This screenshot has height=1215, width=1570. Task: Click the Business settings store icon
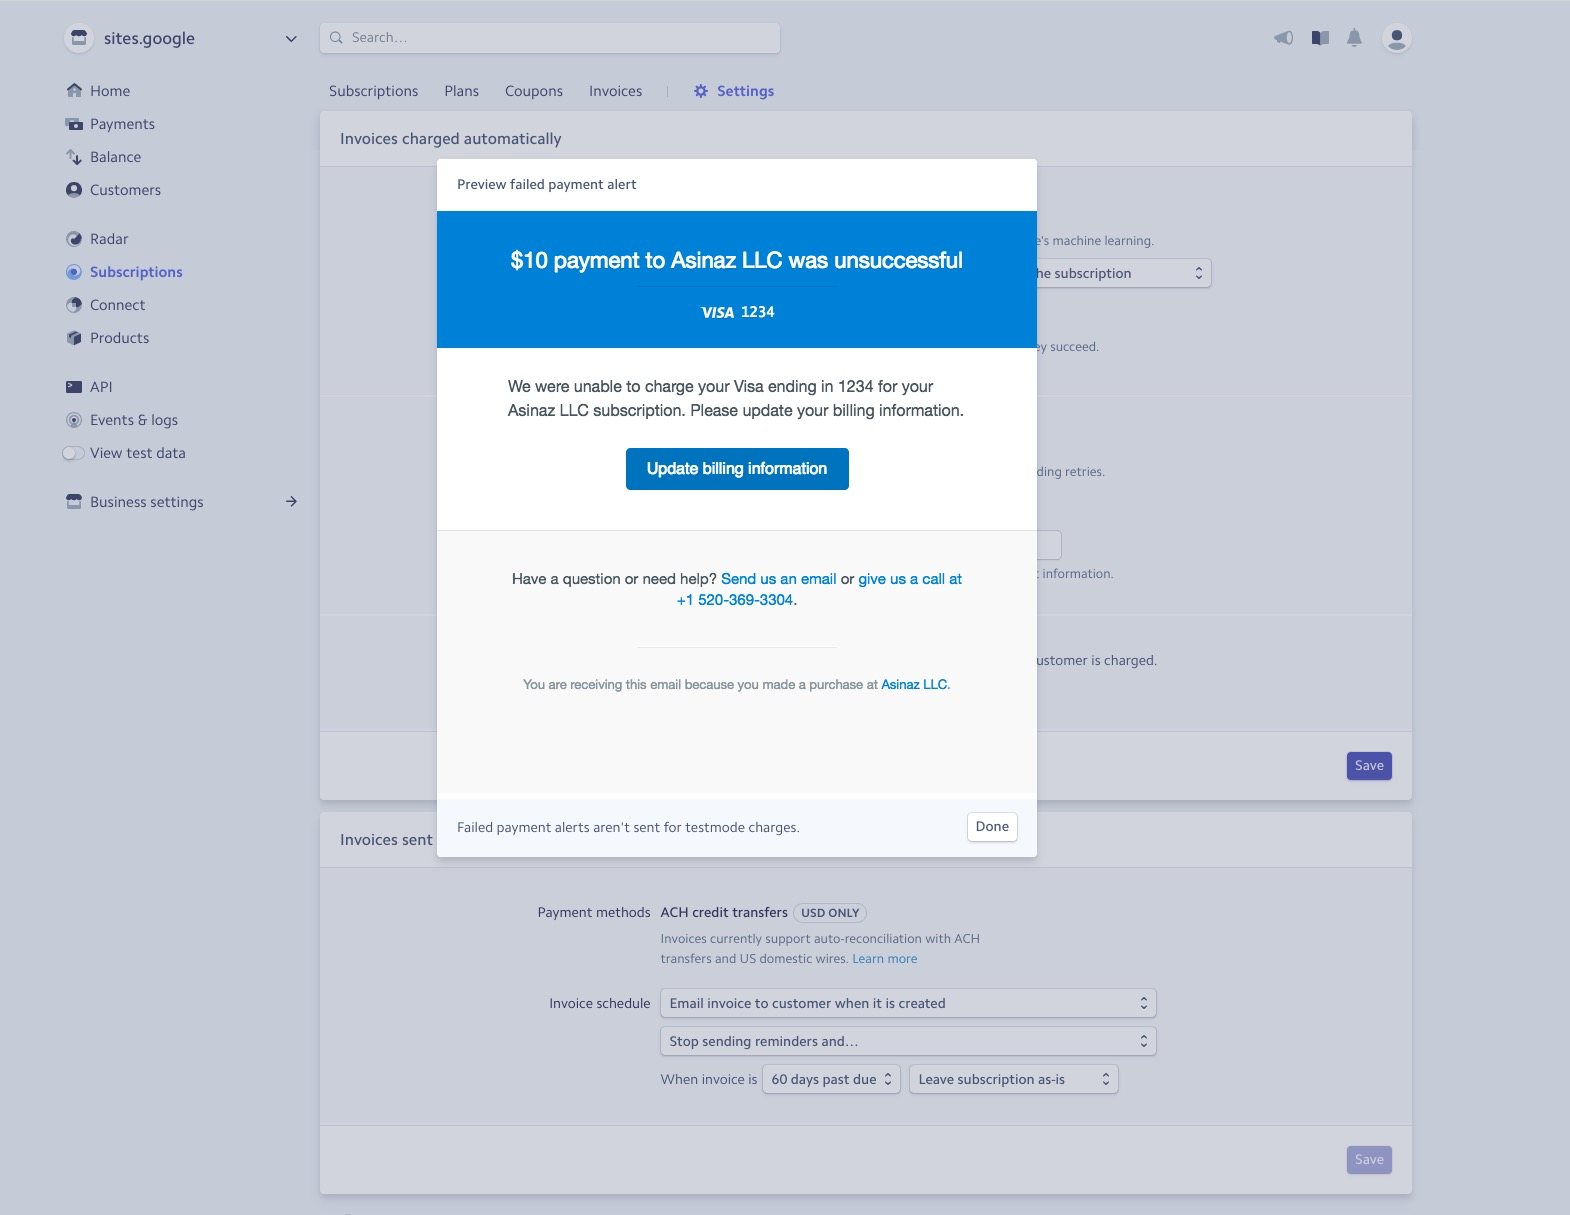[74, 502]
